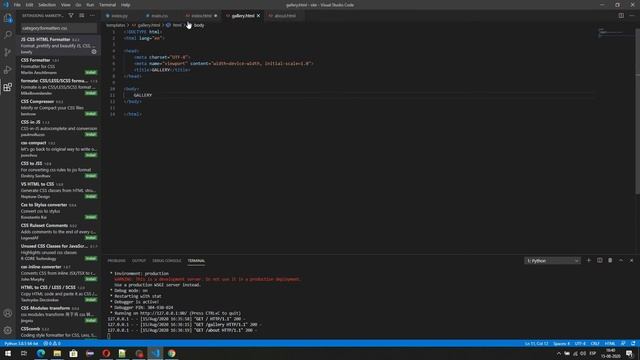The width and height of the screenshot is (640, 360).
Task: Install the CSS-in-JS extension
Action: tap(91, 134)
